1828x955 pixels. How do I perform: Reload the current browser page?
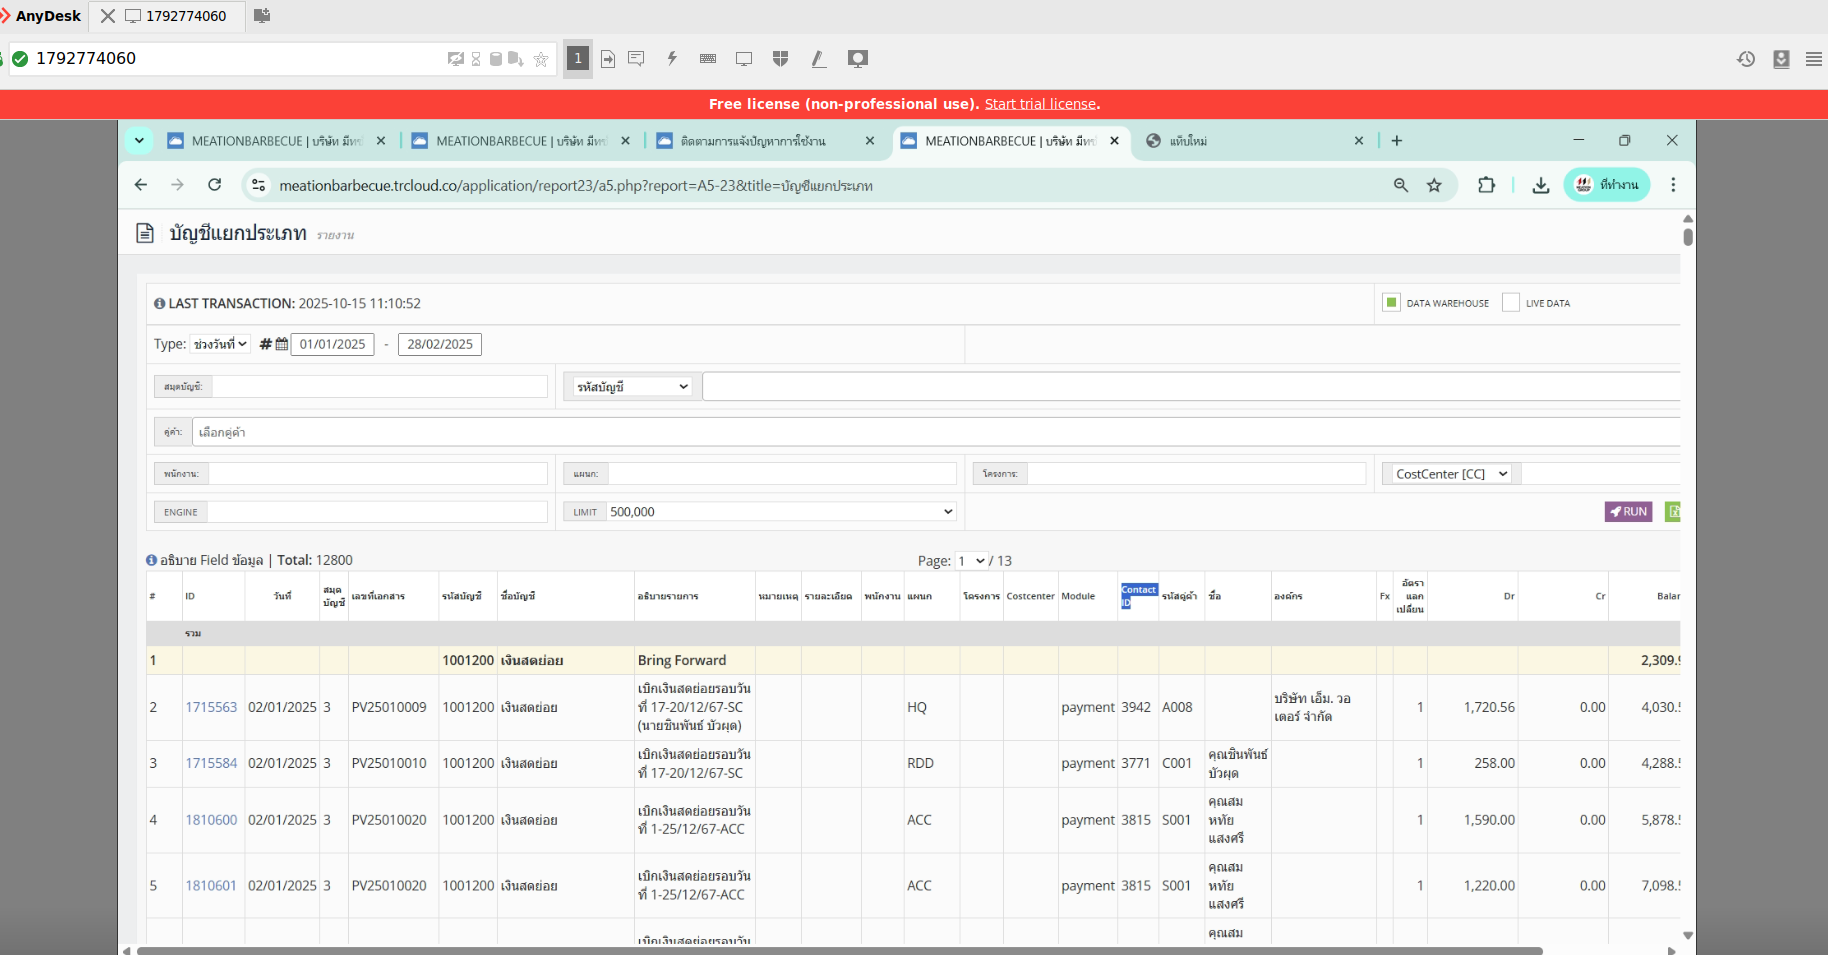click(214, 185)
